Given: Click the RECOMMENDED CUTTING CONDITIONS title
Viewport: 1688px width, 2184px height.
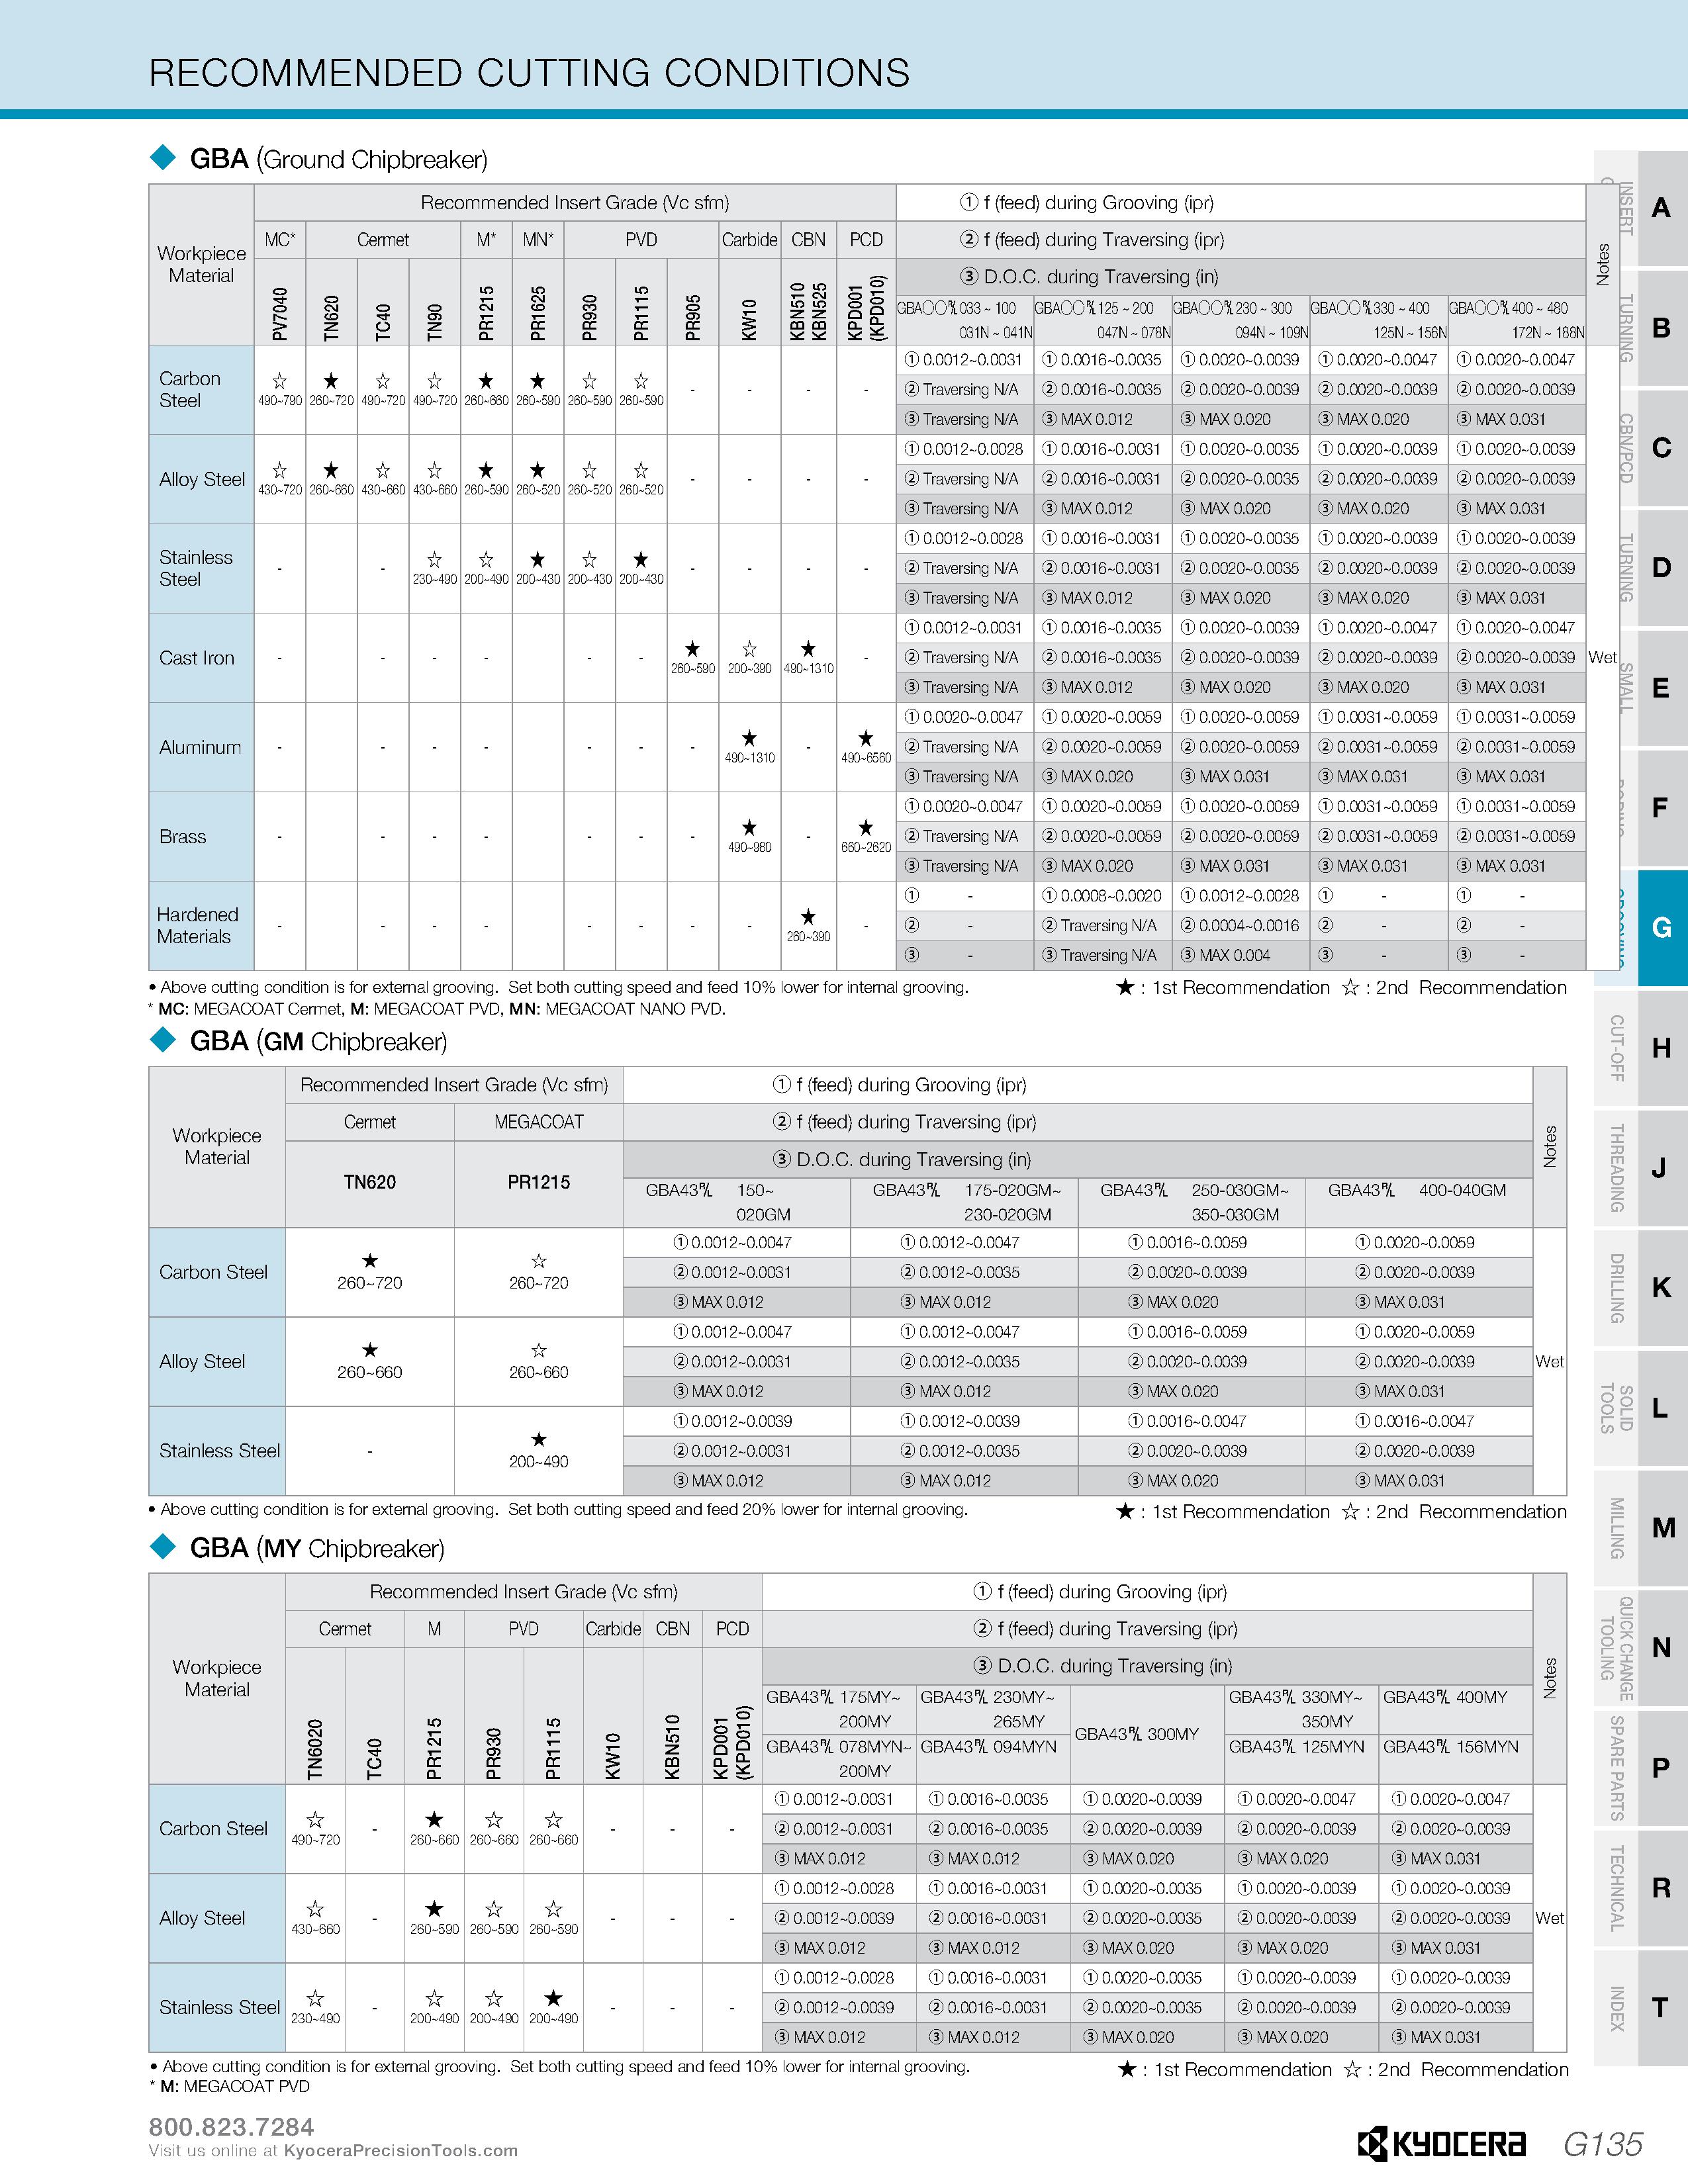Looking at the screenshot, I should coord(529,73).
